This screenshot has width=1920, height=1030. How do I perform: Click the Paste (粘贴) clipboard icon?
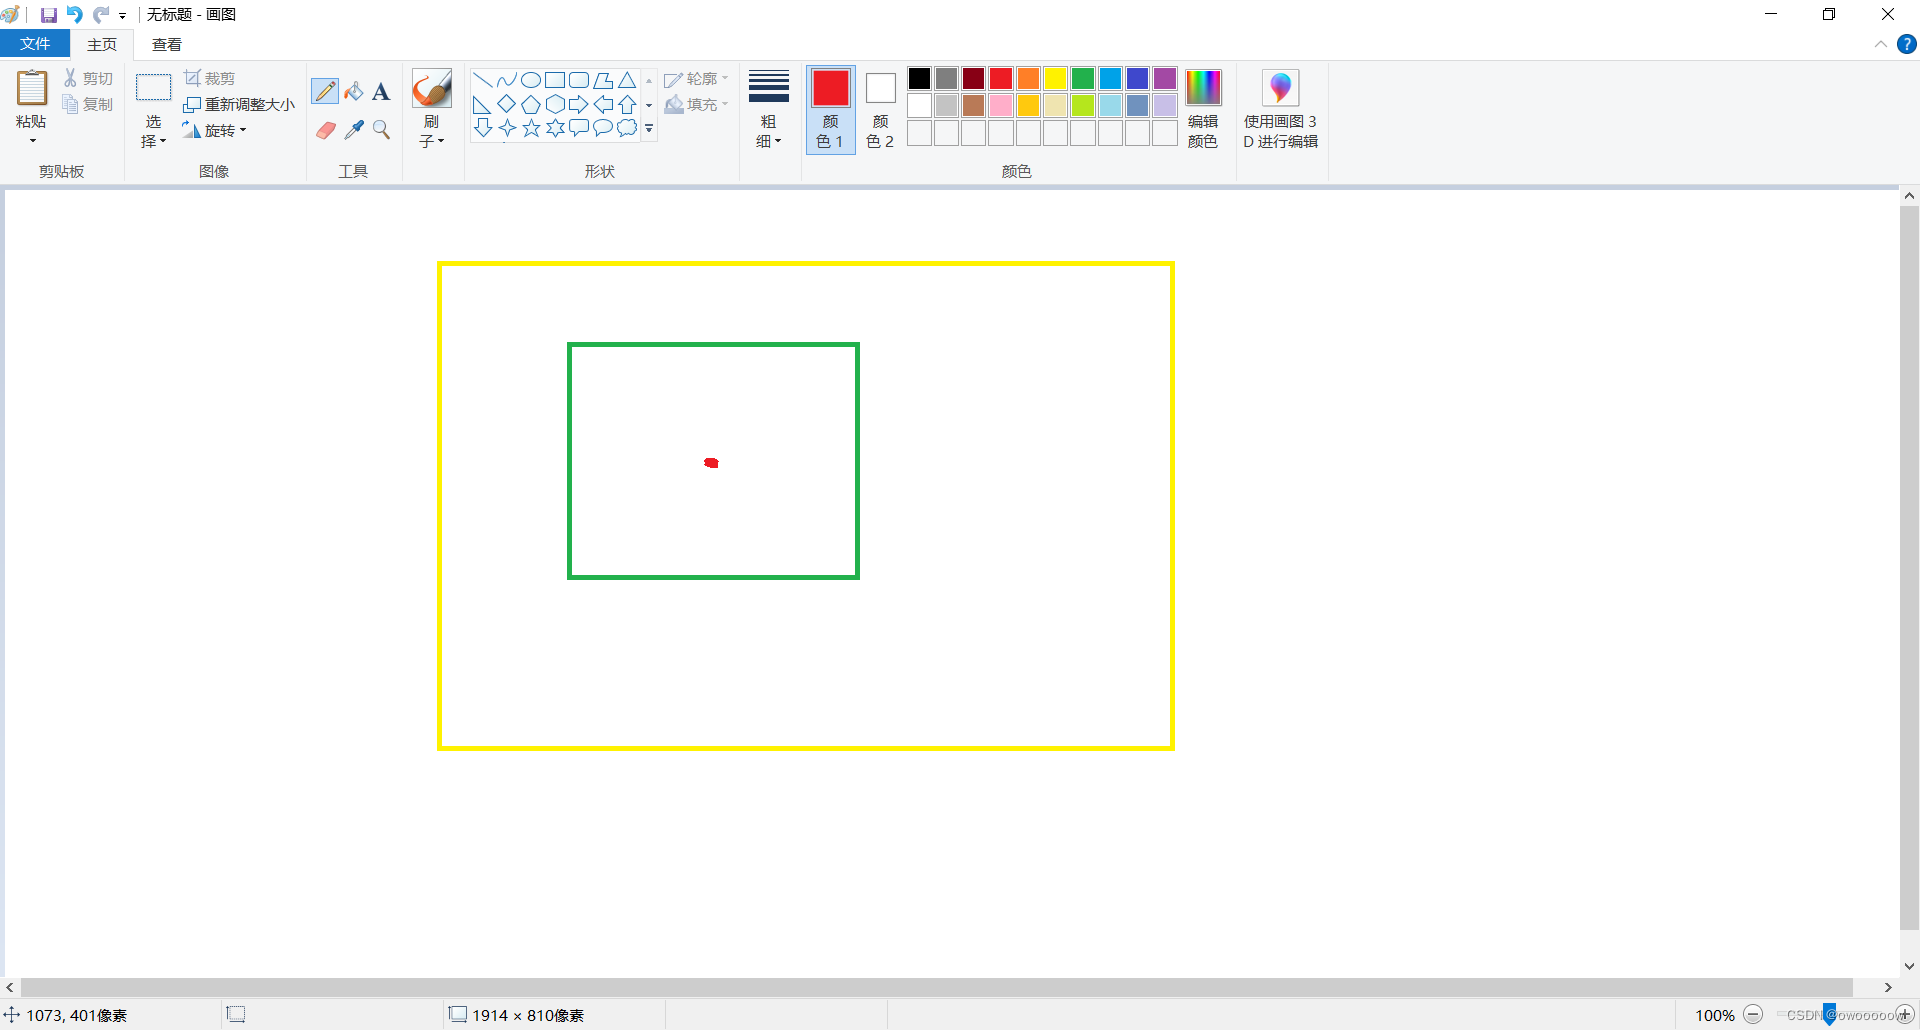(32, 88)
